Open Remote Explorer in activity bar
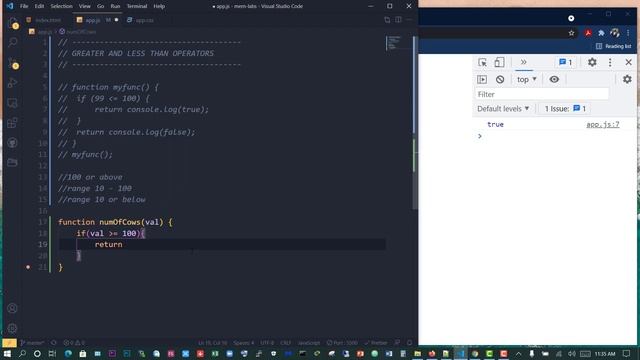This screenshot has width=640, height=360. point(13,103)
